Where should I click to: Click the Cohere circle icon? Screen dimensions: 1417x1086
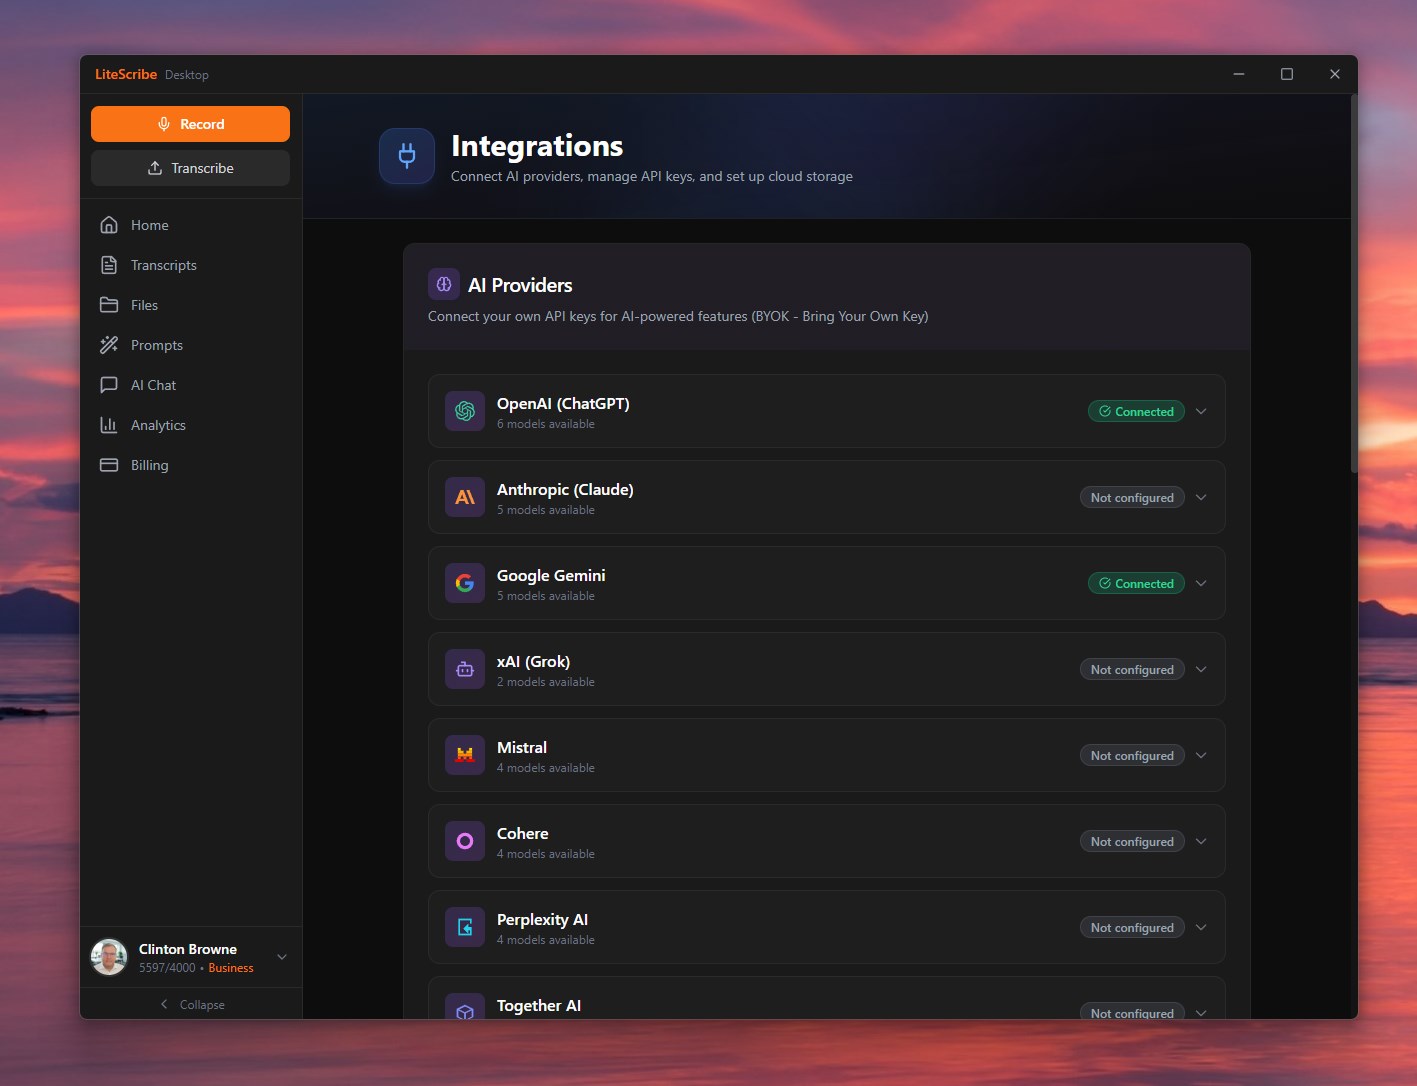coord(465,841)
